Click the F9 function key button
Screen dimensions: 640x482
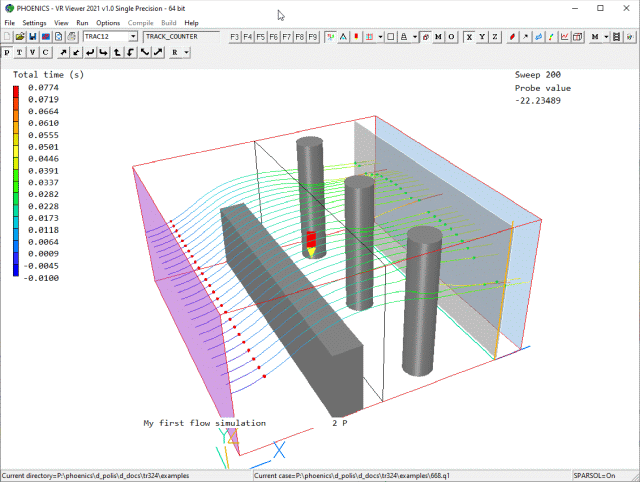[x=313, y=36]
